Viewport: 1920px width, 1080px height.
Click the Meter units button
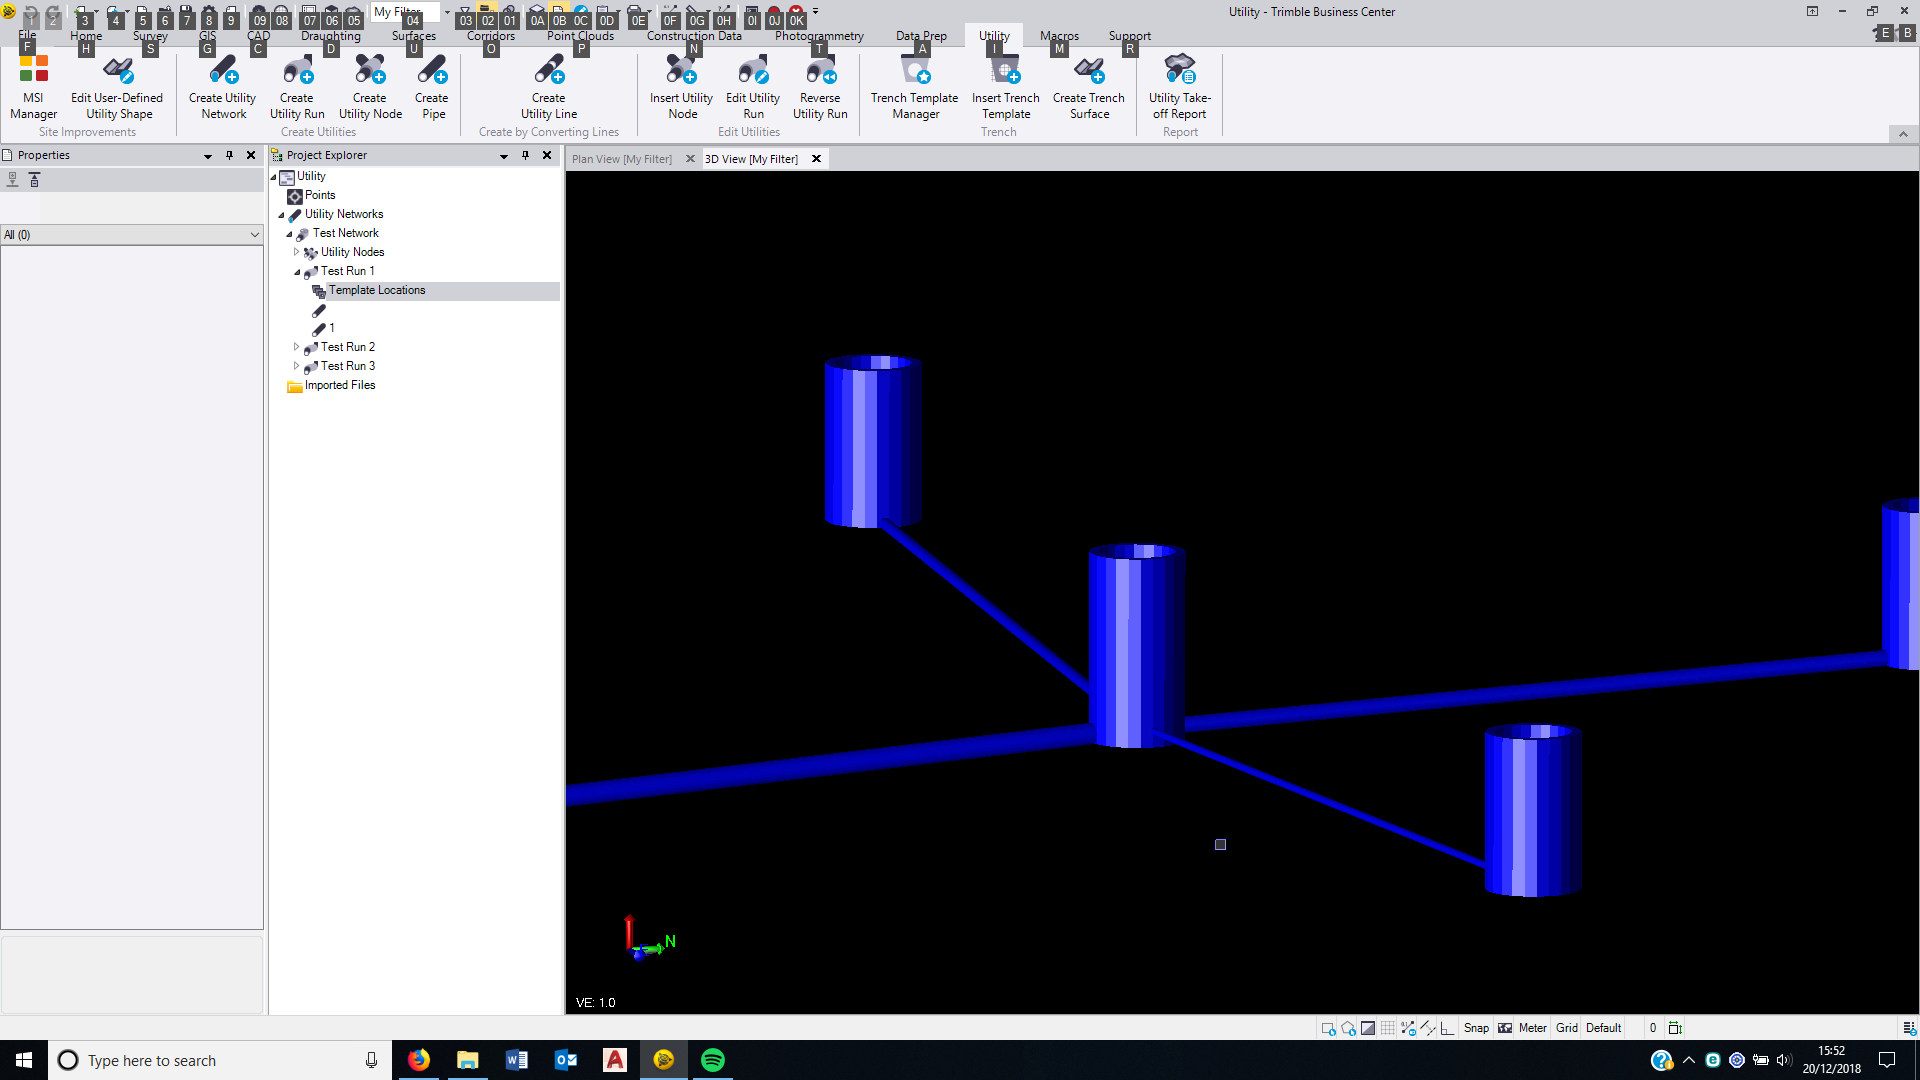tap(1531, 1027)
